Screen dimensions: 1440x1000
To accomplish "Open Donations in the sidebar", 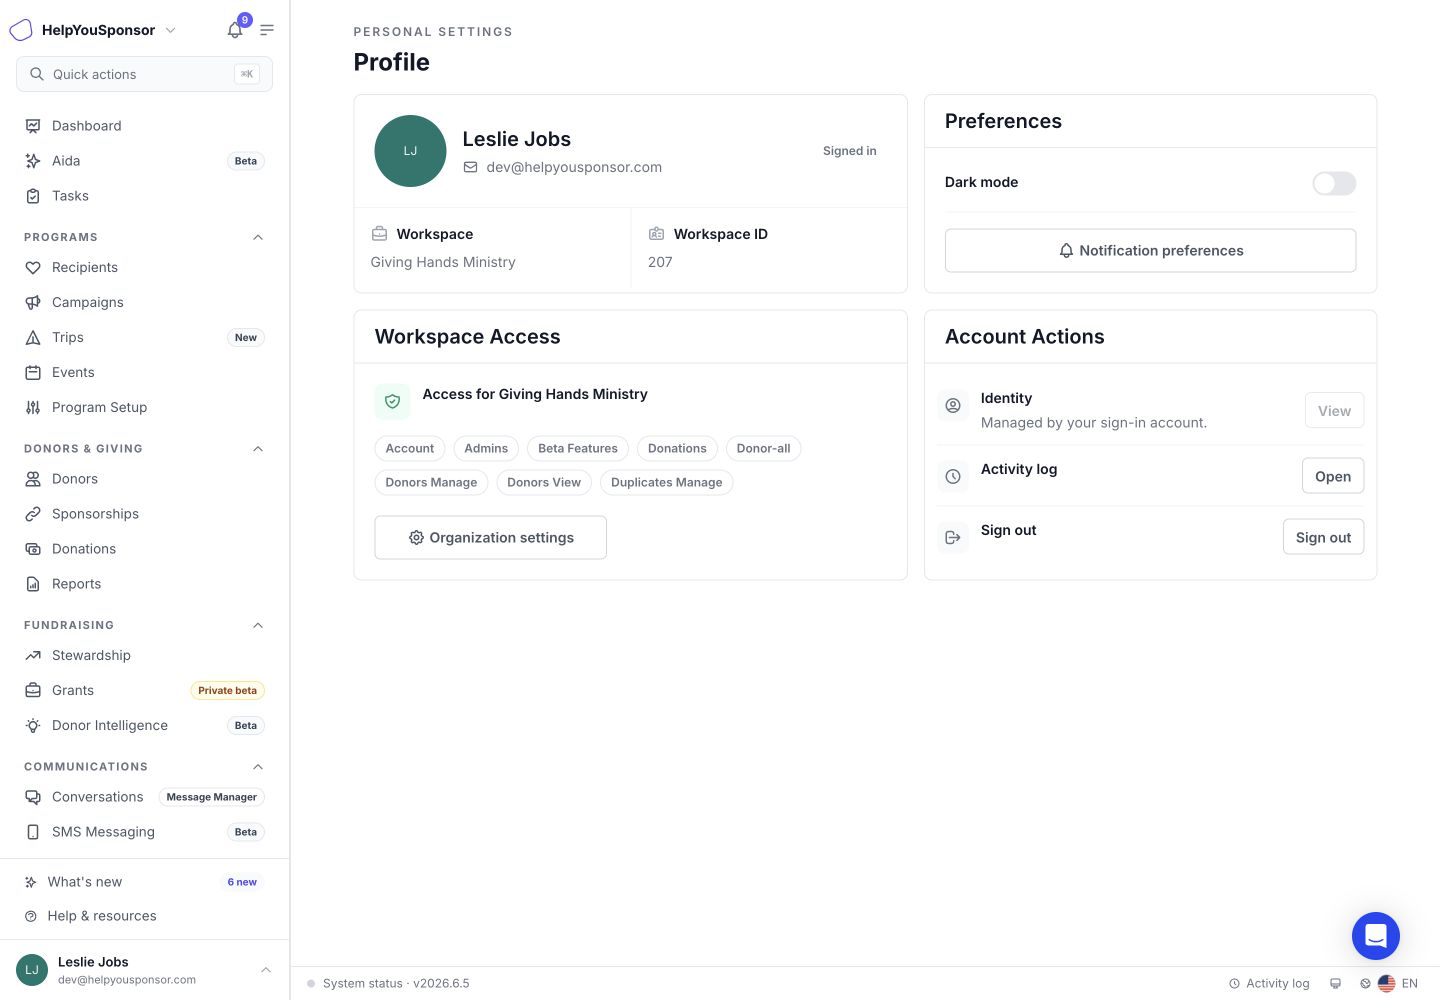I will (144, 549).
